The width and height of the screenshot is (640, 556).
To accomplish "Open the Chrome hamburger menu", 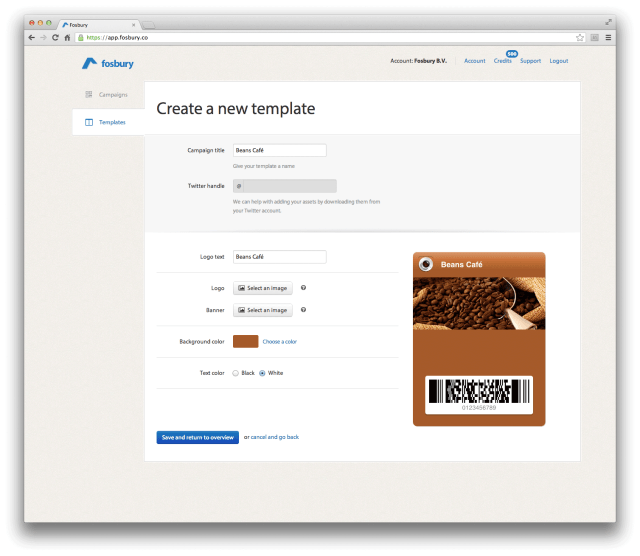I will click(608, 38).
